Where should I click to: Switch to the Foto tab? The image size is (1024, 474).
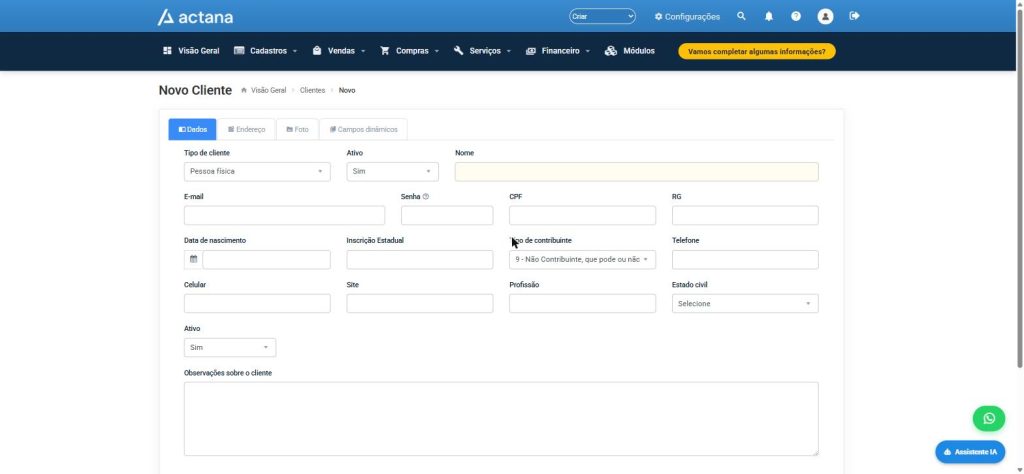pyautogui.click(x=297, y=129)
